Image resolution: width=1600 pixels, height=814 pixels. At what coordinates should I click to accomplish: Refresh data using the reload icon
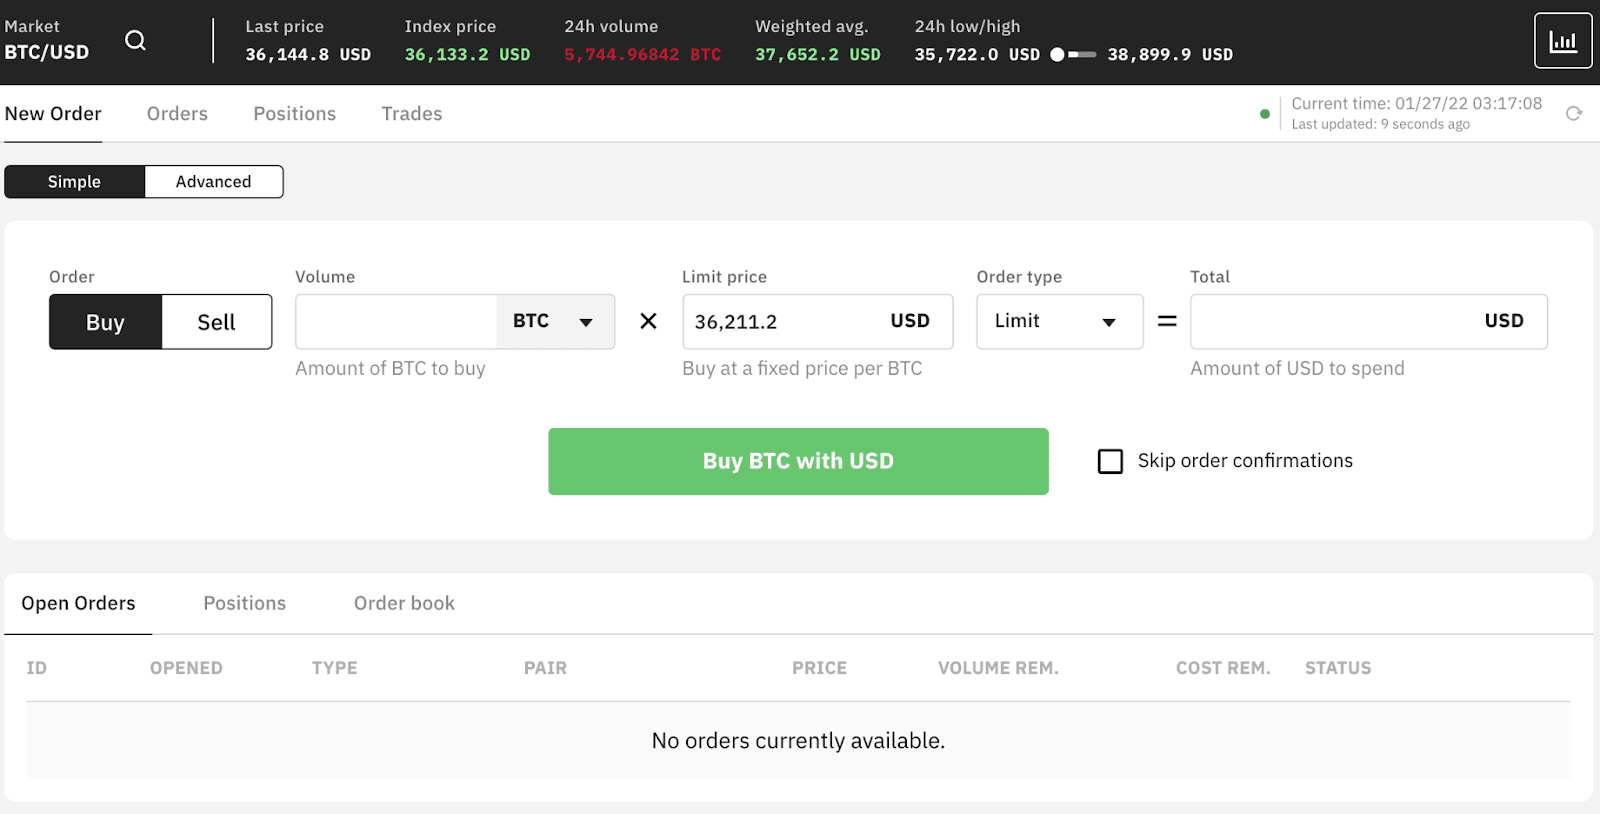pyautogui.click(x=1576, y=113)
